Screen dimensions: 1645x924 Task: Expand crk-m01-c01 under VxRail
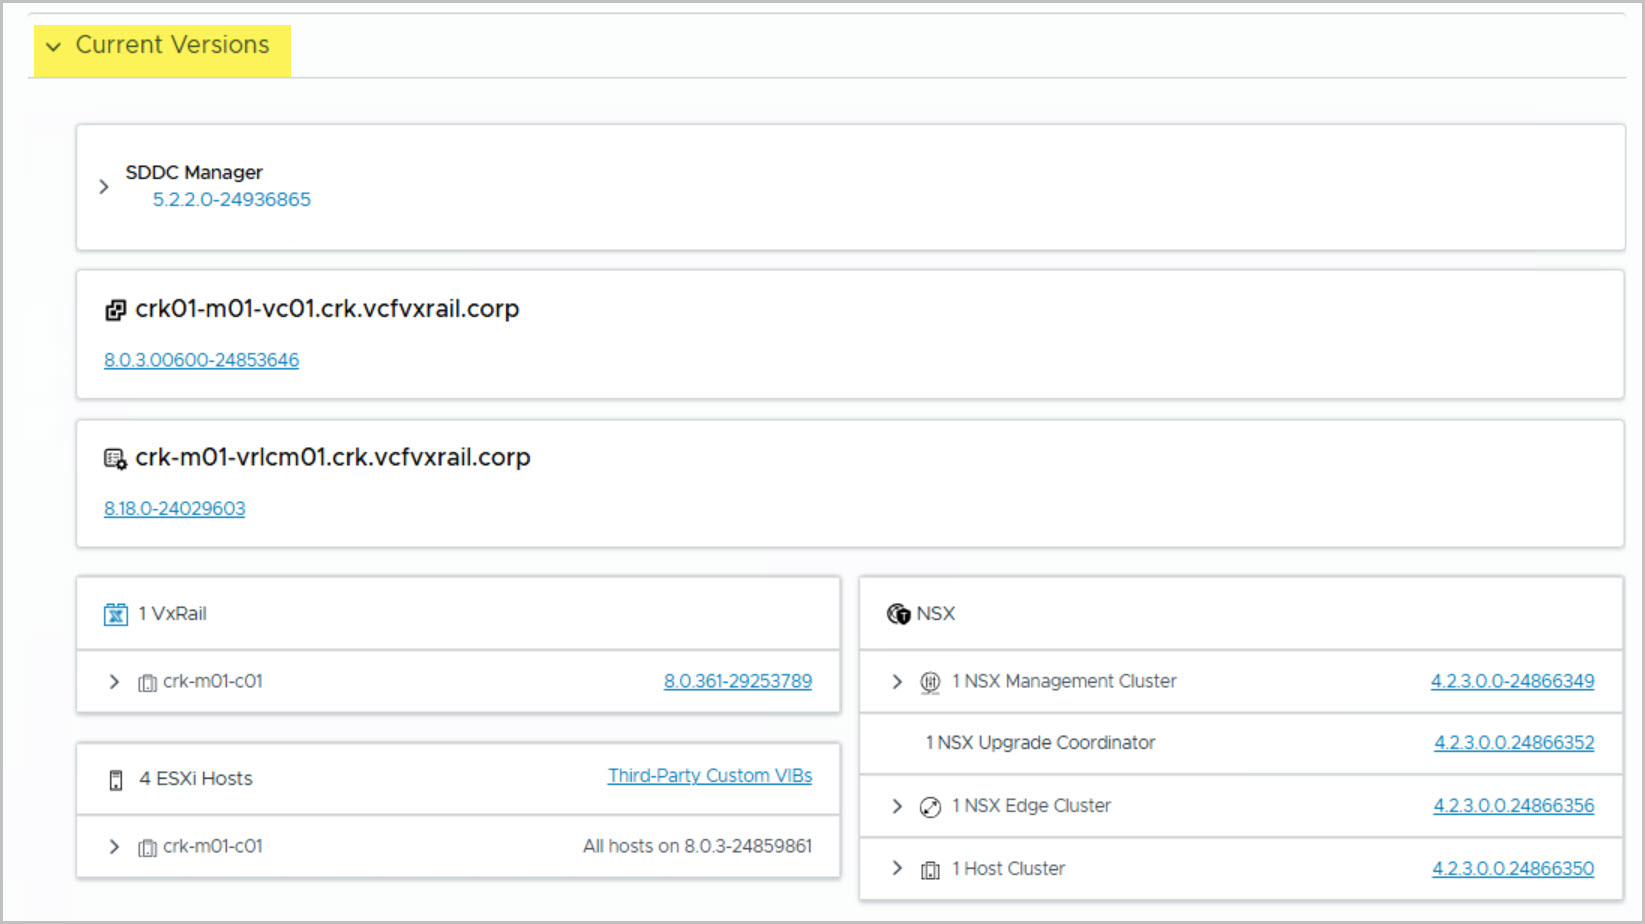[114, 682]
